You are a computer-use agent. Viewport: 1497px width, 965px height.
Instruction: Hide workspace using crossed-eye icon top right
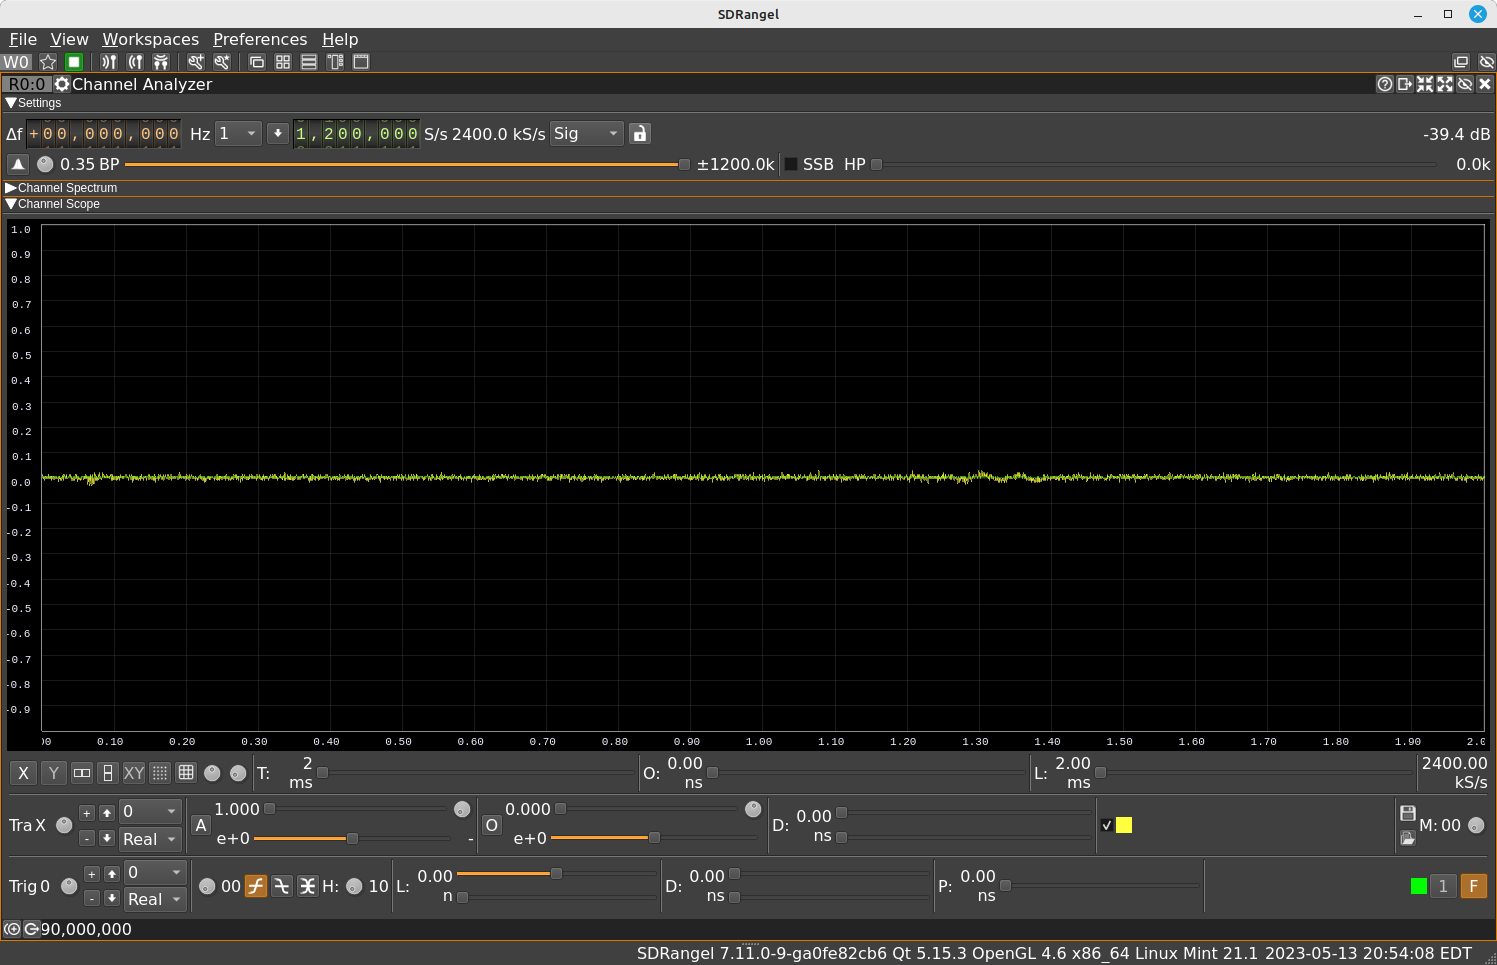(x=1486, y=62)
